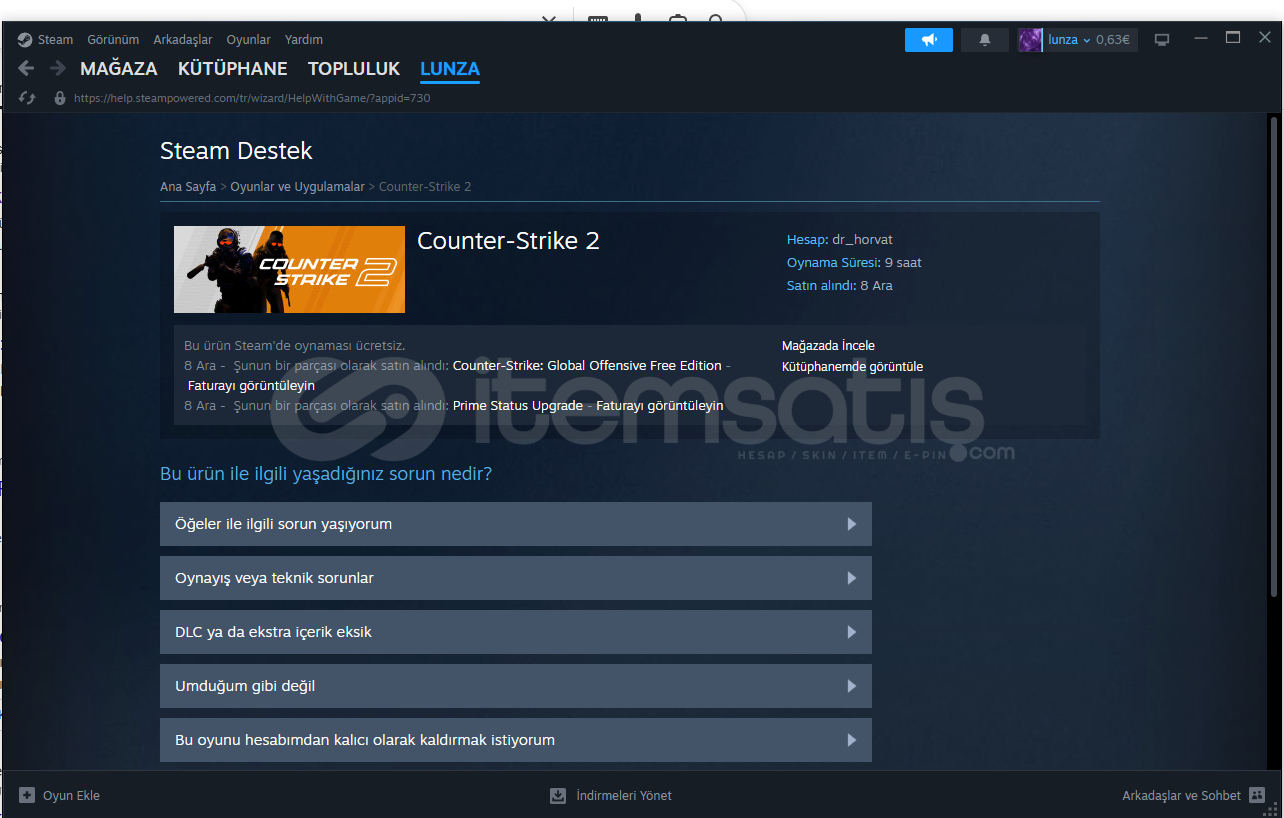Click the 'Oyun Ekle' label
The image size is (1284, 818).
click(x=71, y=796)
